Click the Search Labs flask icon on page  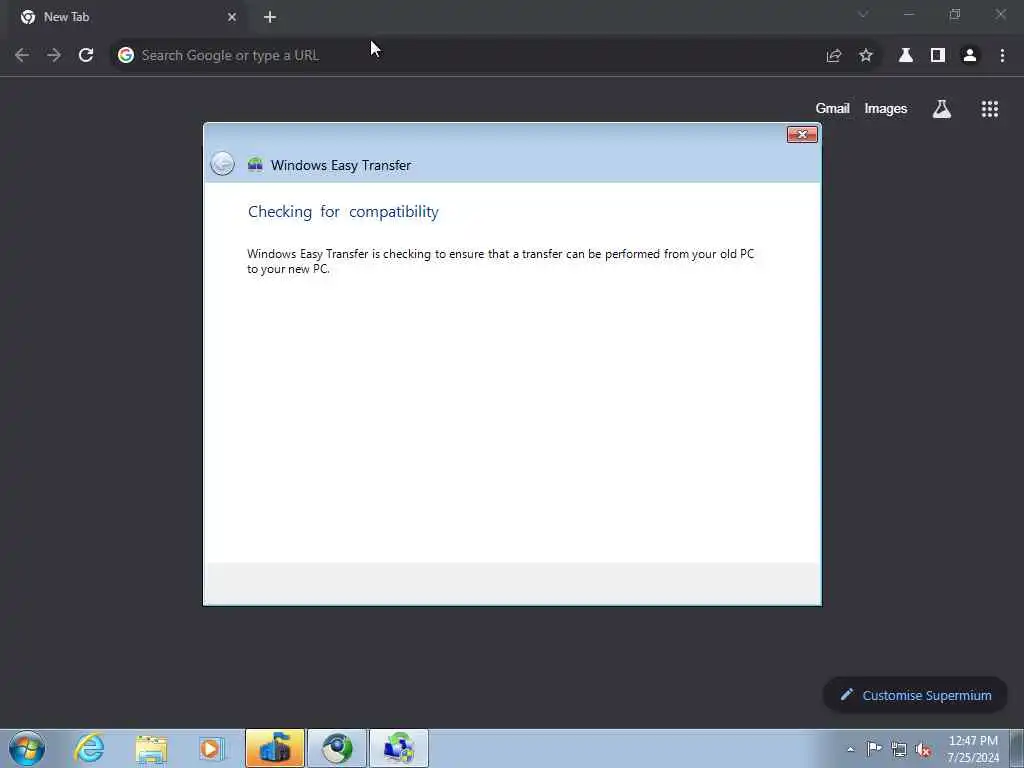click(x=942, y=109)
